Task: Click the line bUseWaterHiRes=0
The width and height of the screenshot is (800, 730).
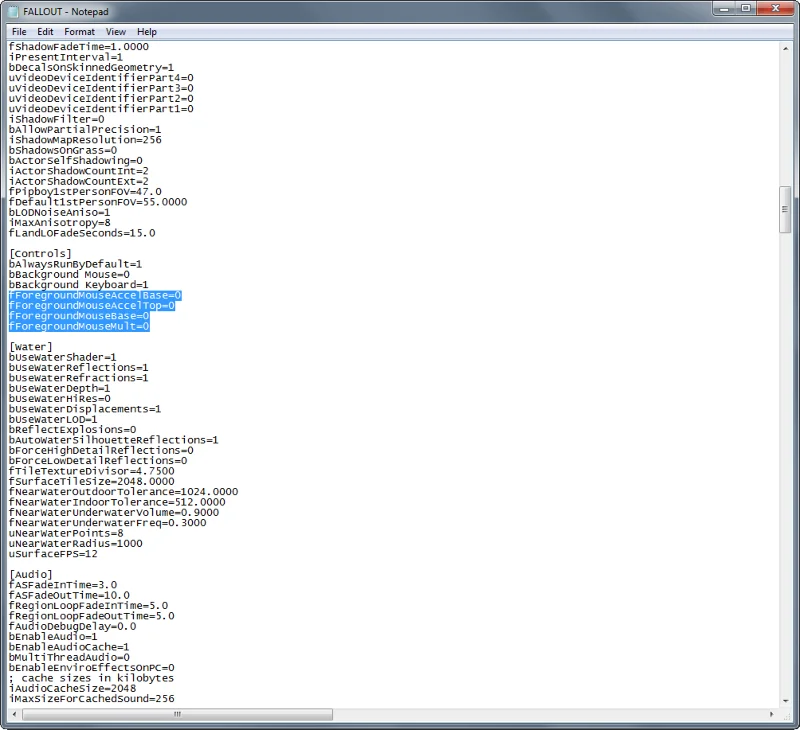Action: click(x=59, y=399)
